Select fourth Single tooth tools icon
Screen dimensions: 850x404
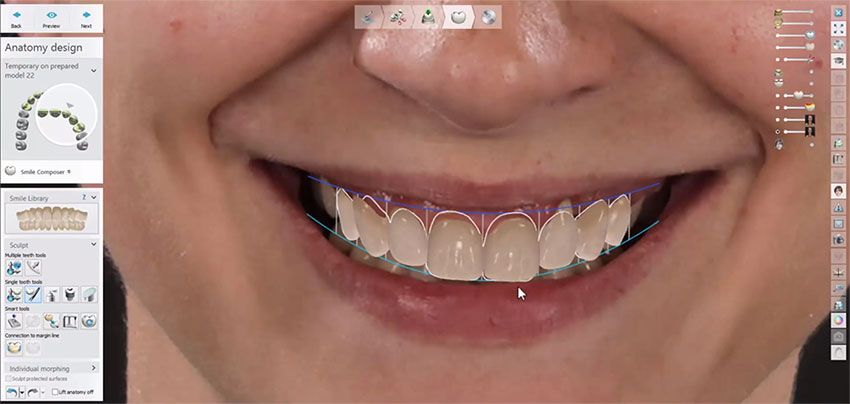[70, 294]
